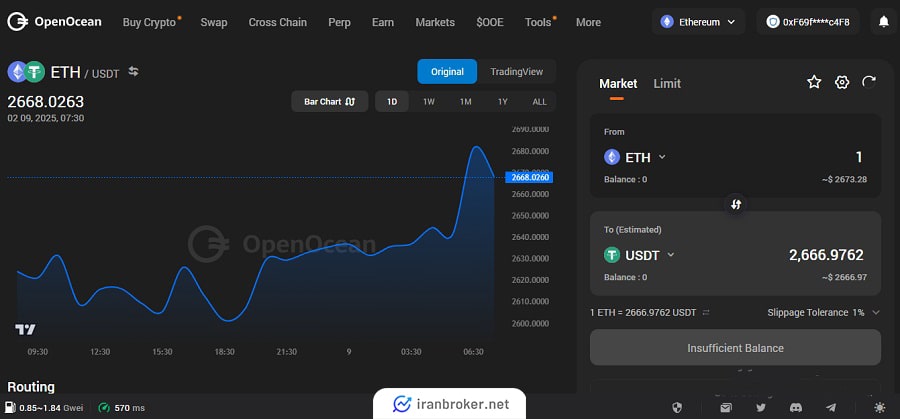This screenshot has height=419, width=900.
Task: Switch From and To tokens
Action: (x=736, y=204)
